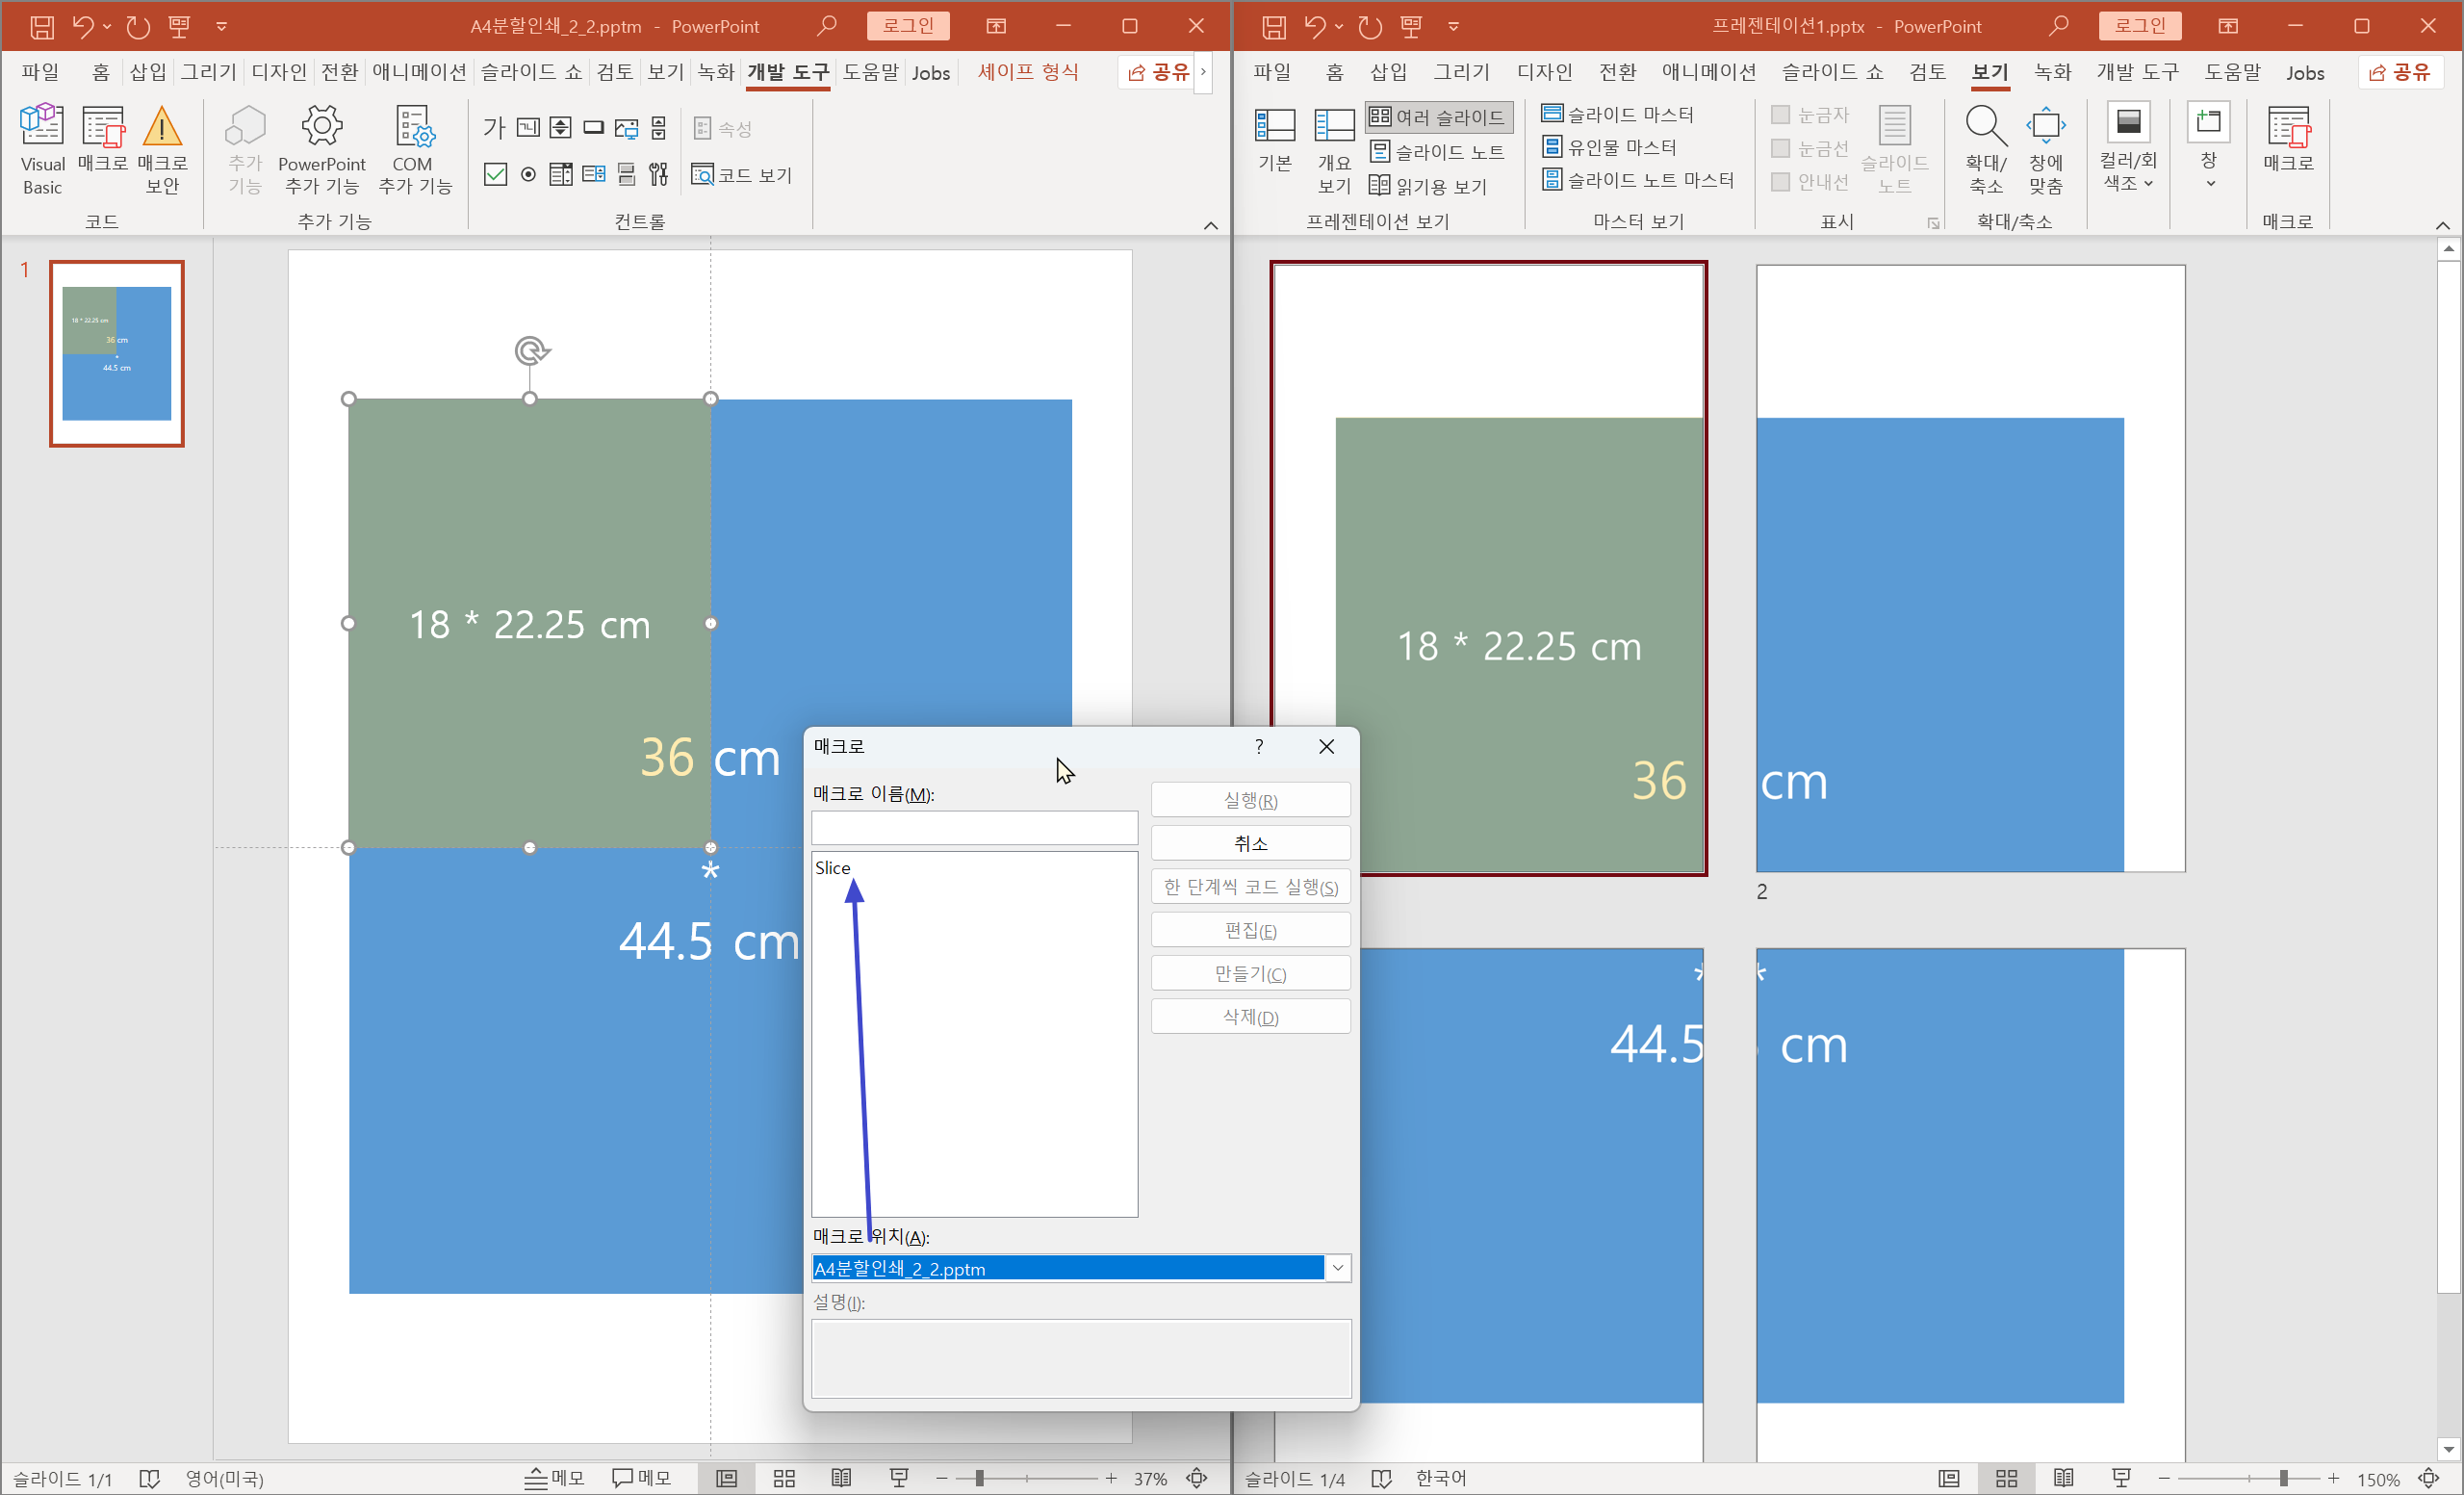Click zoom slider in left status bar
This screenshot has width=2464, height=1495.
(x=980, y=1478)
